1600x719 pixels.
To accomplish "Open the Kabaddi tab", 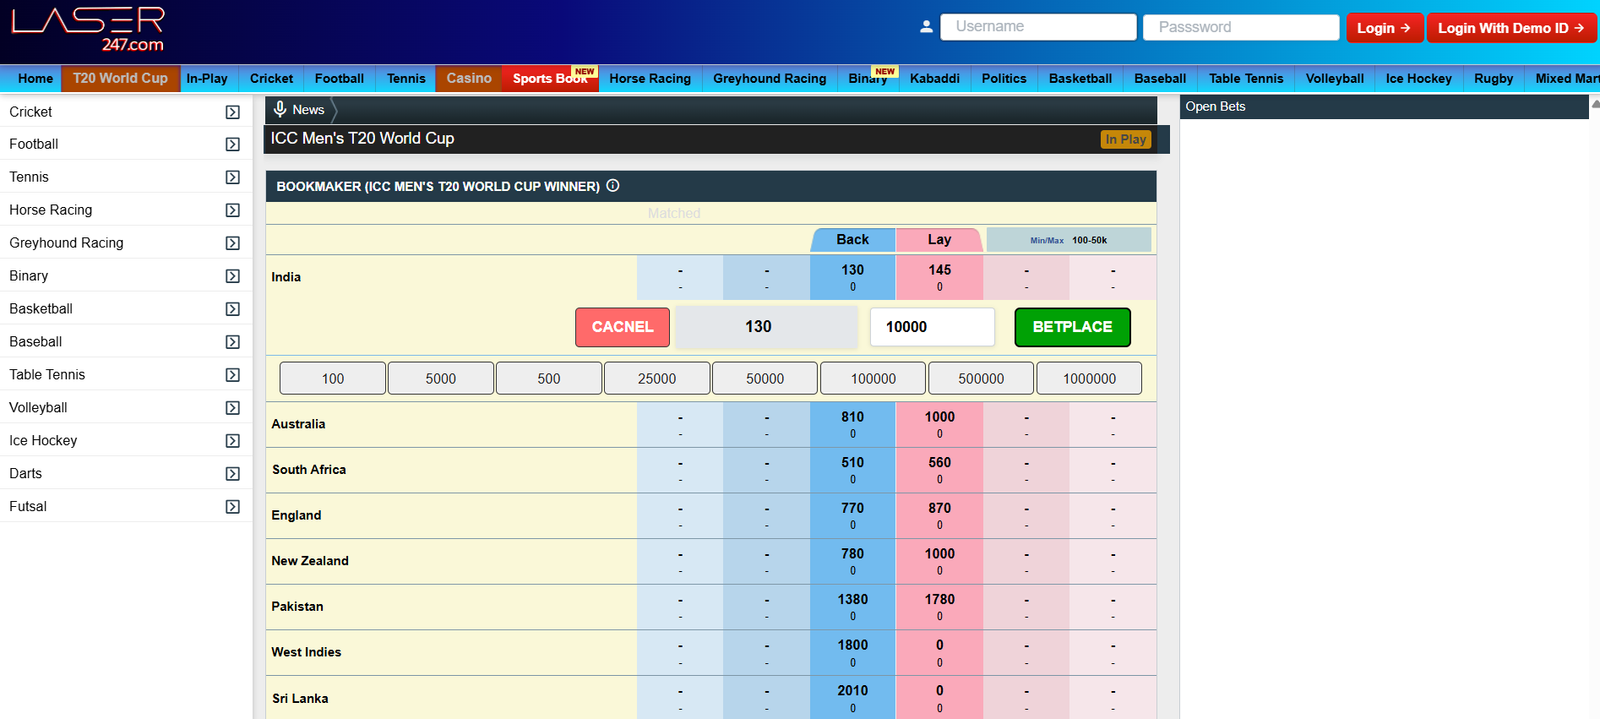I will [x=935, y=78].
